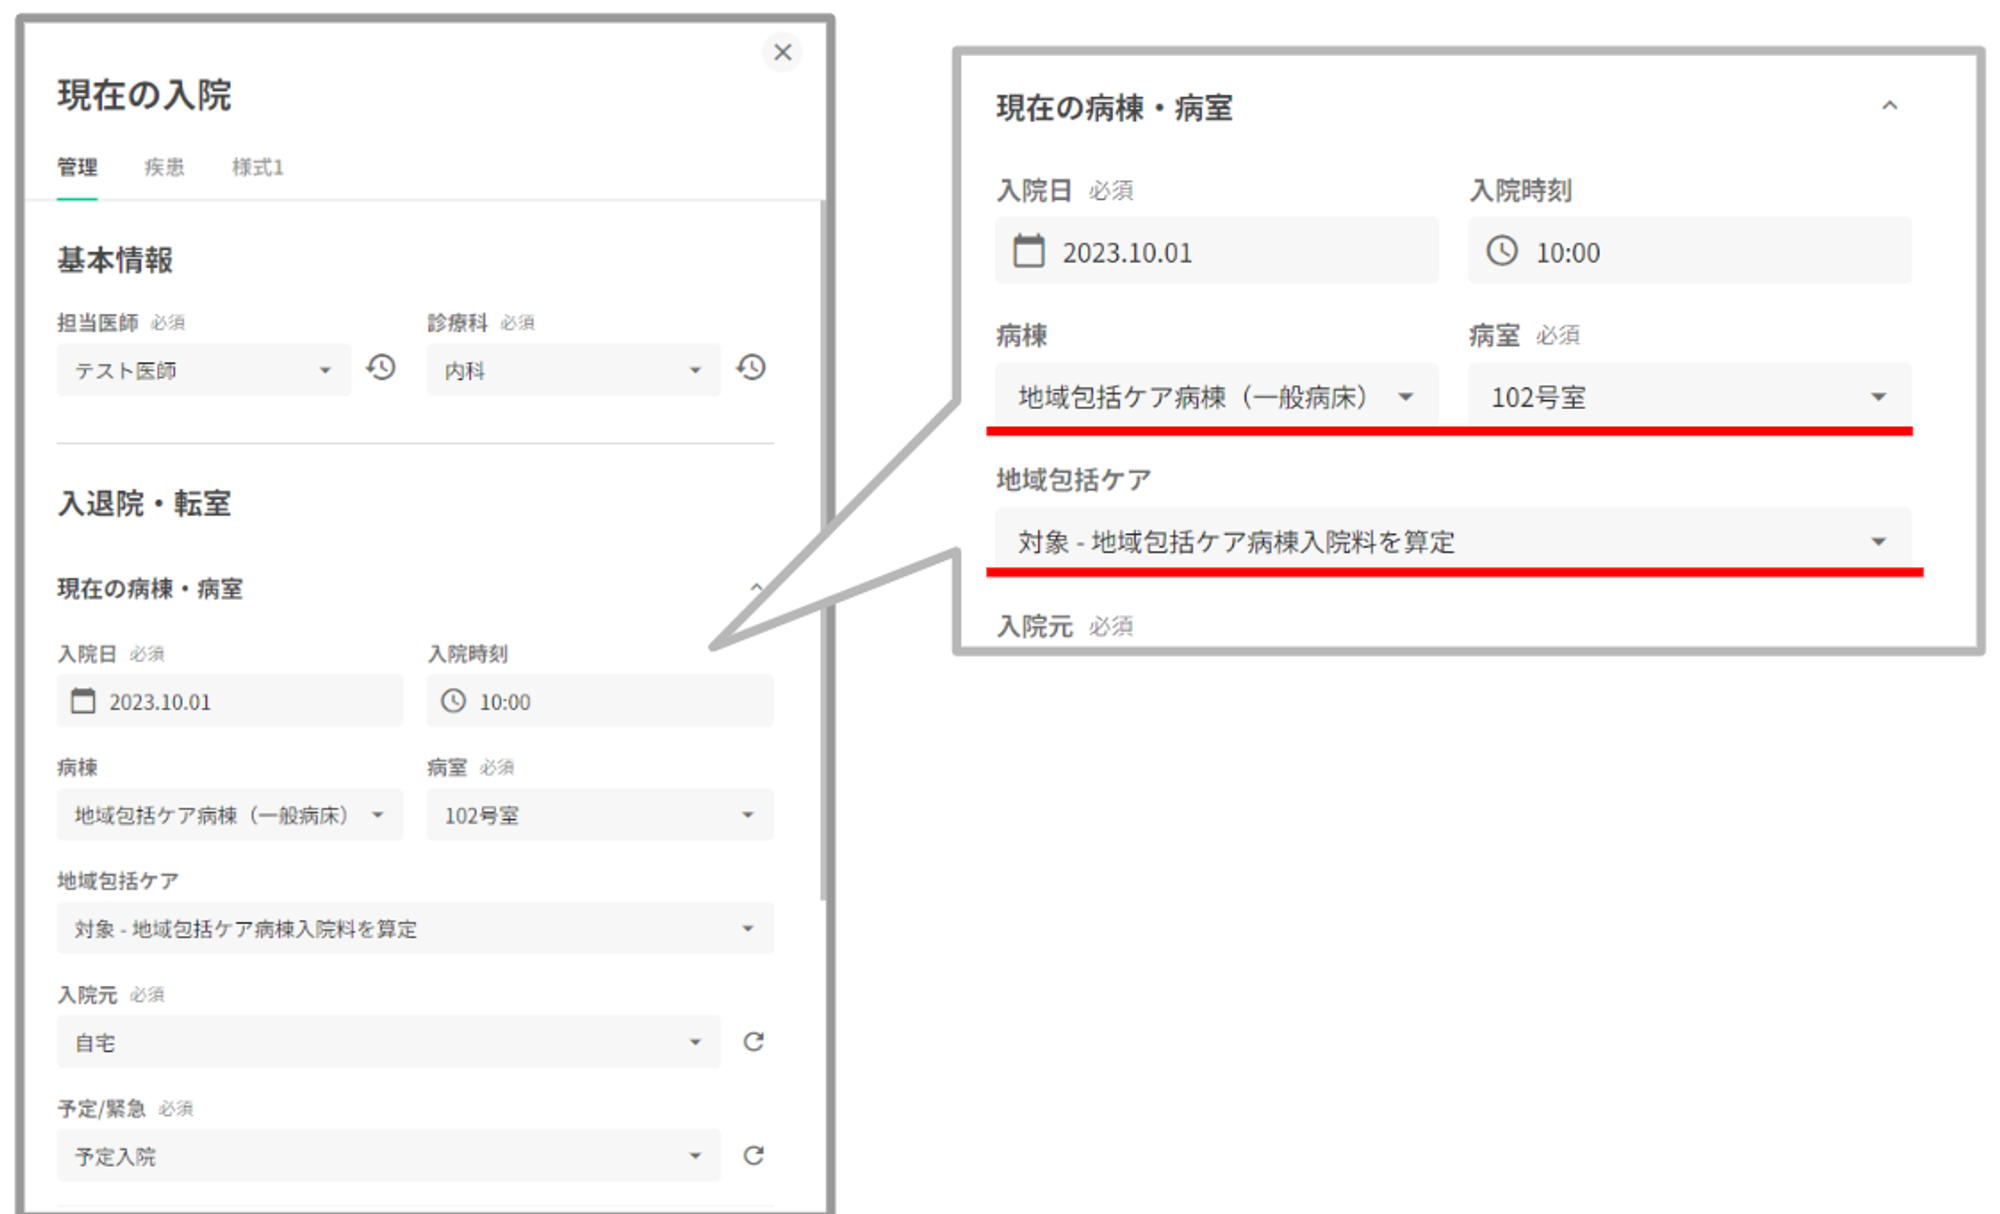
Task: Select the 管理 tab
Action: coord(77,167)
